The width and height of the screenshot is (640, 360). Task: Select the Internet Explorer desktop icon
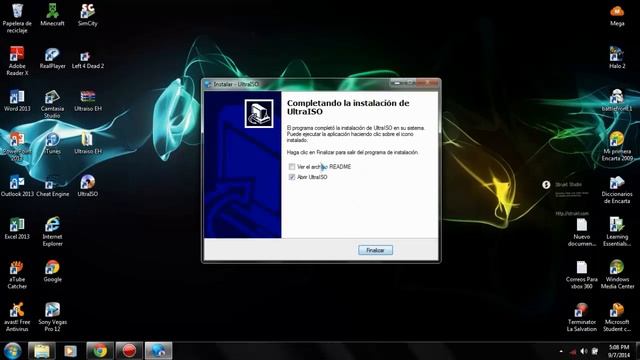[x=52, y=232]
